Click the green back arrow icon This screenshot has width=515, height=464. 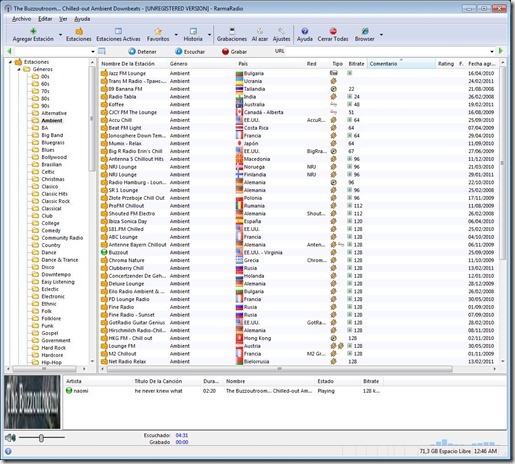9,51
